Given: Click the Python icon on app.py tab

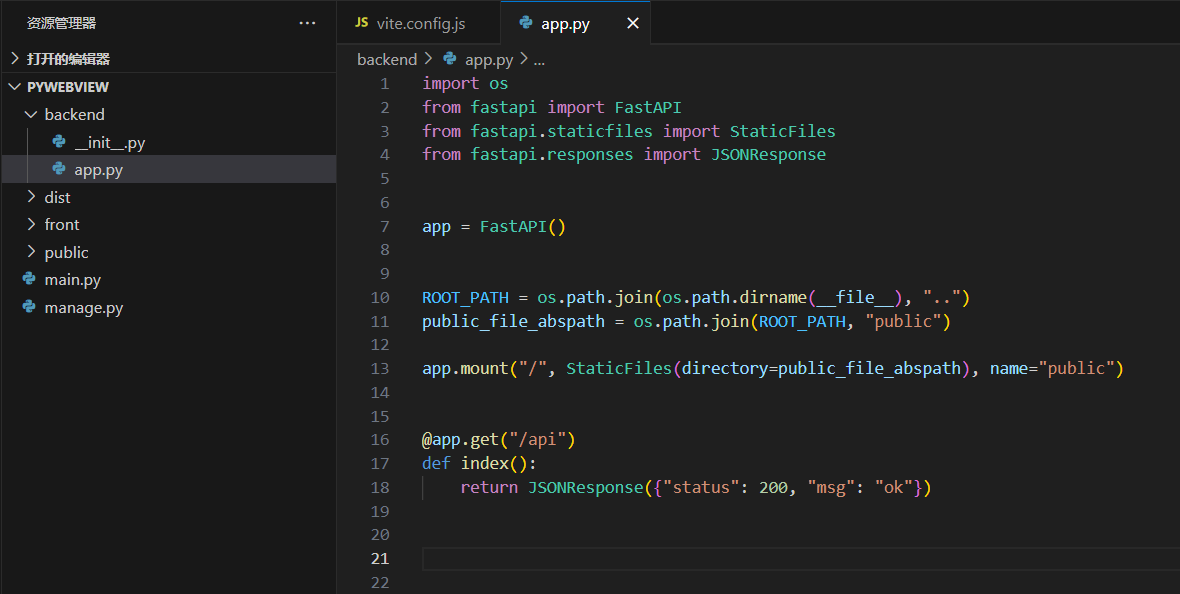Looking at the screenshot, I should (526, 23).
